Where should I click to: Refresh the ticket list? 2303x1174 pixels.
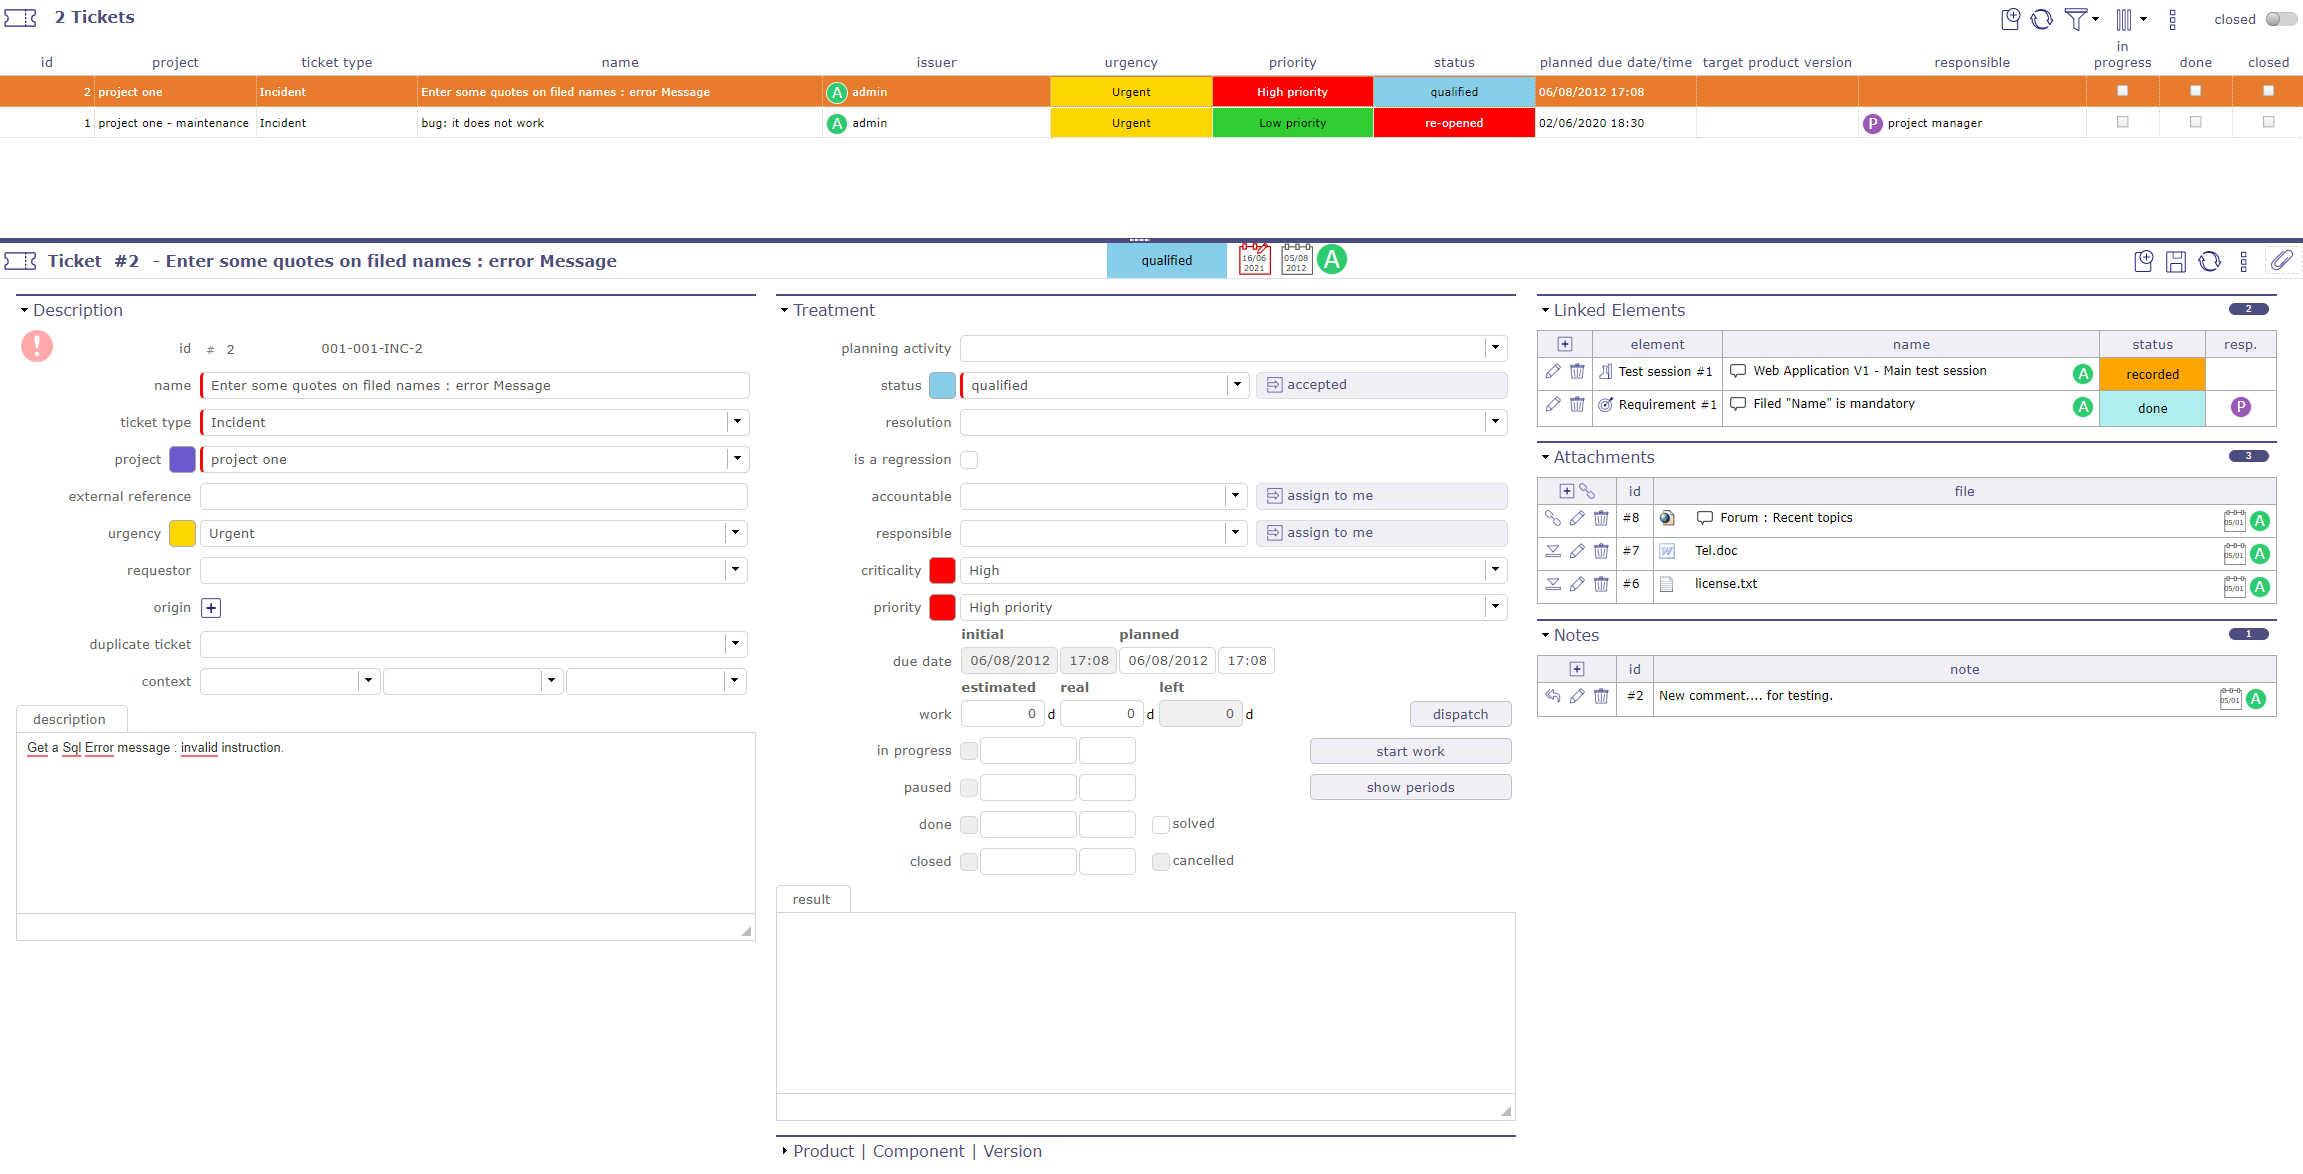(x=2043, y=19)
